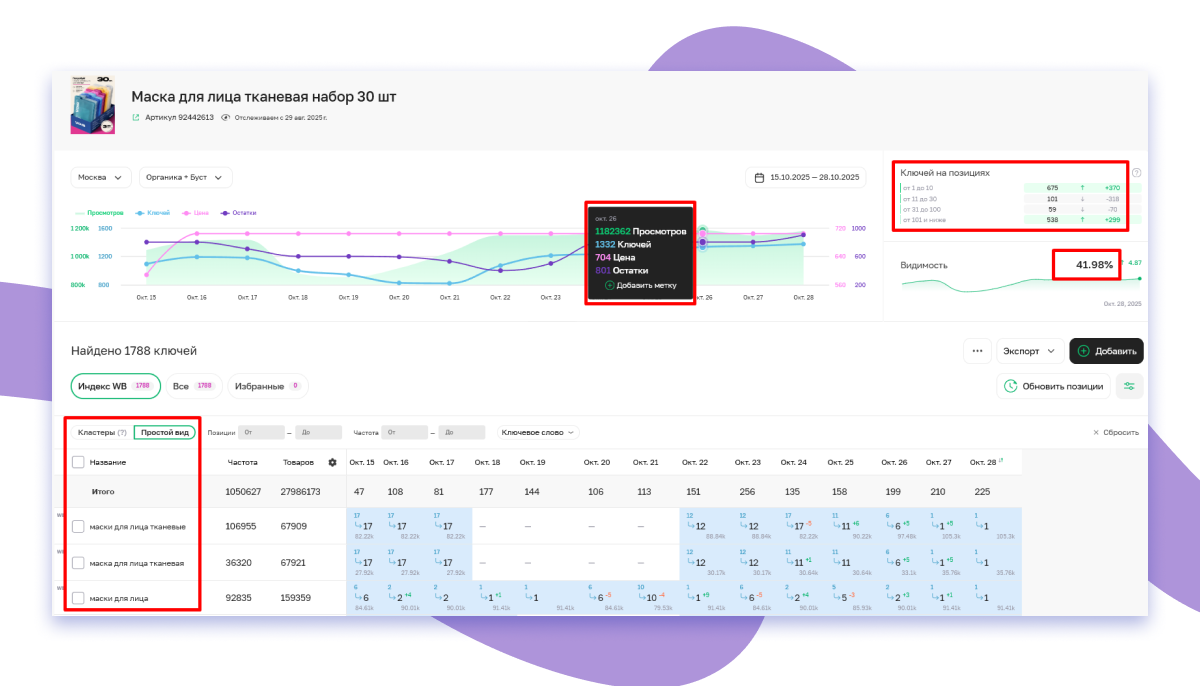Click the calendar icon in date range
The height and width of the screenshot is (686, 1200).
tap(760, 177)
